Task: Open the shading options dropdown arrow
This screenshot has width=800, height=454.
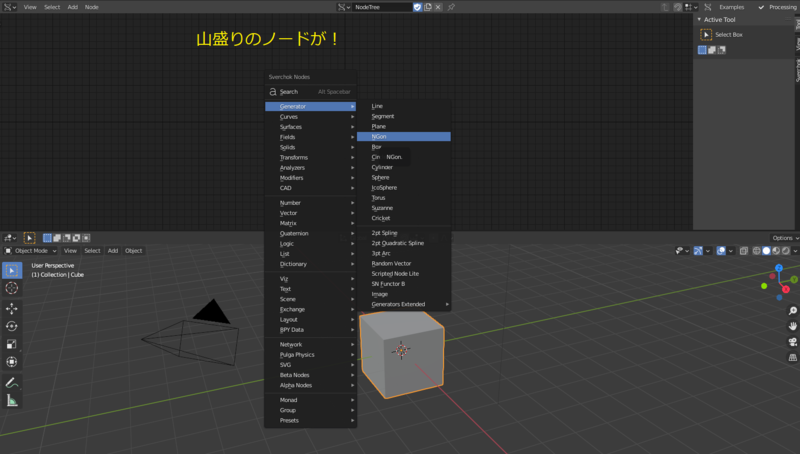Action: tap(795, 250)
